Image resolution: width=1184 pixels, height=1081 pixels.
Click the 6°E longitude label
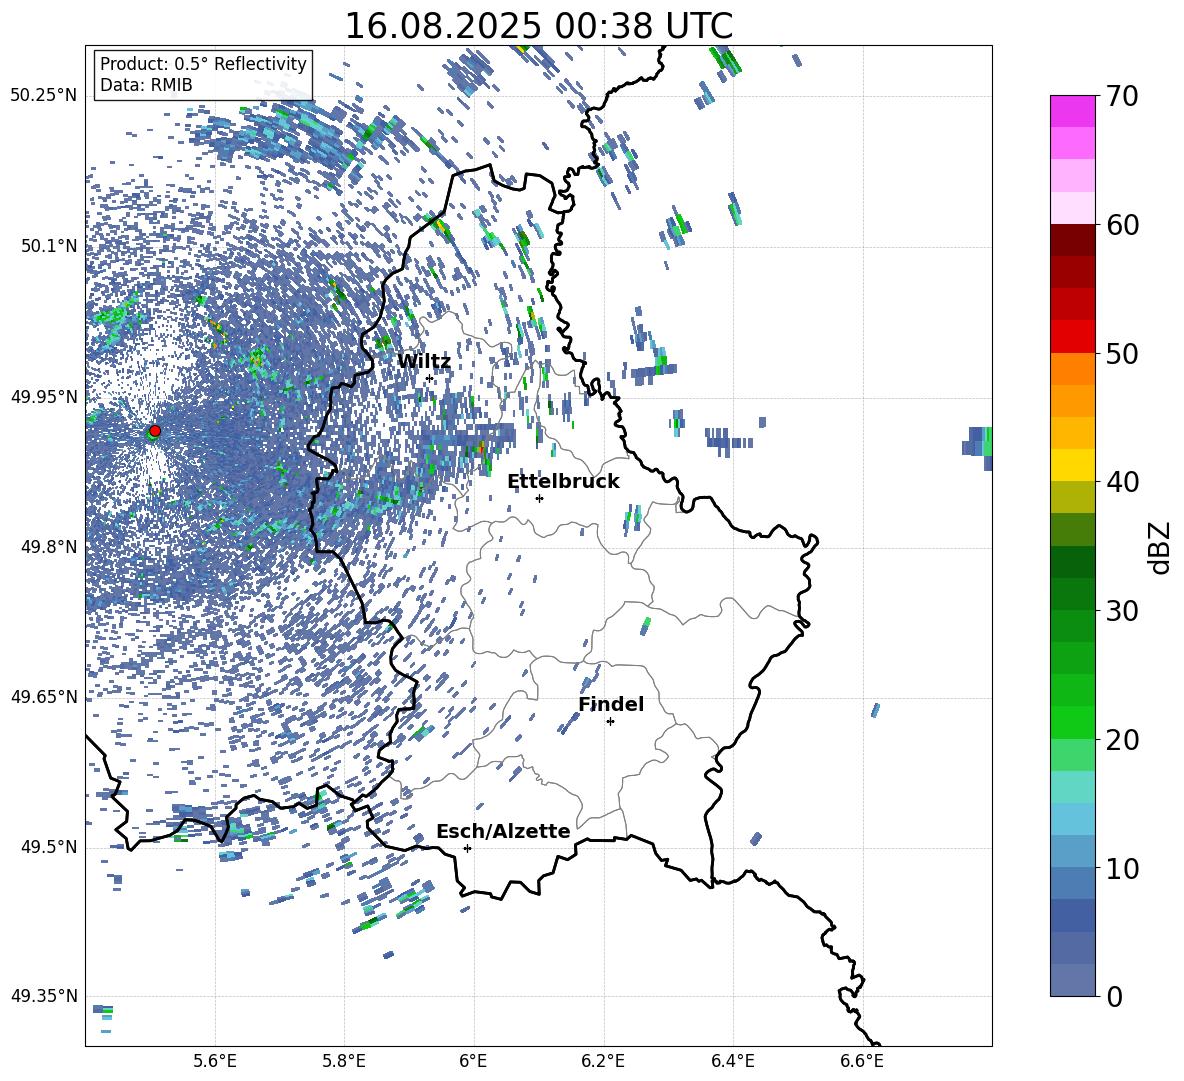[473, 1061]
